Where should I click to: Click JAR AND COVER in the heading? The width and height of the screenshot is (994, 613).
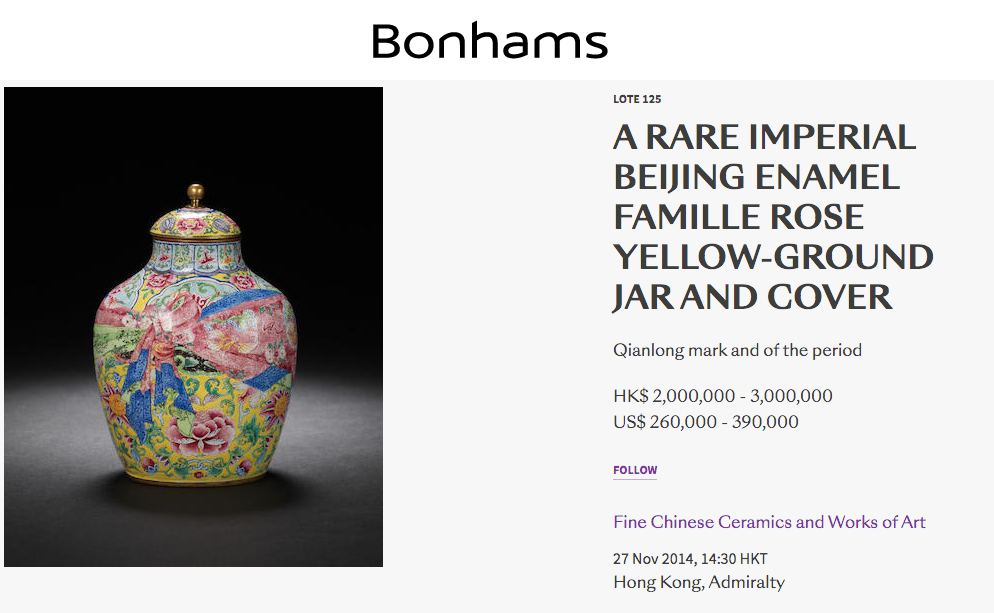pos(752,297)
